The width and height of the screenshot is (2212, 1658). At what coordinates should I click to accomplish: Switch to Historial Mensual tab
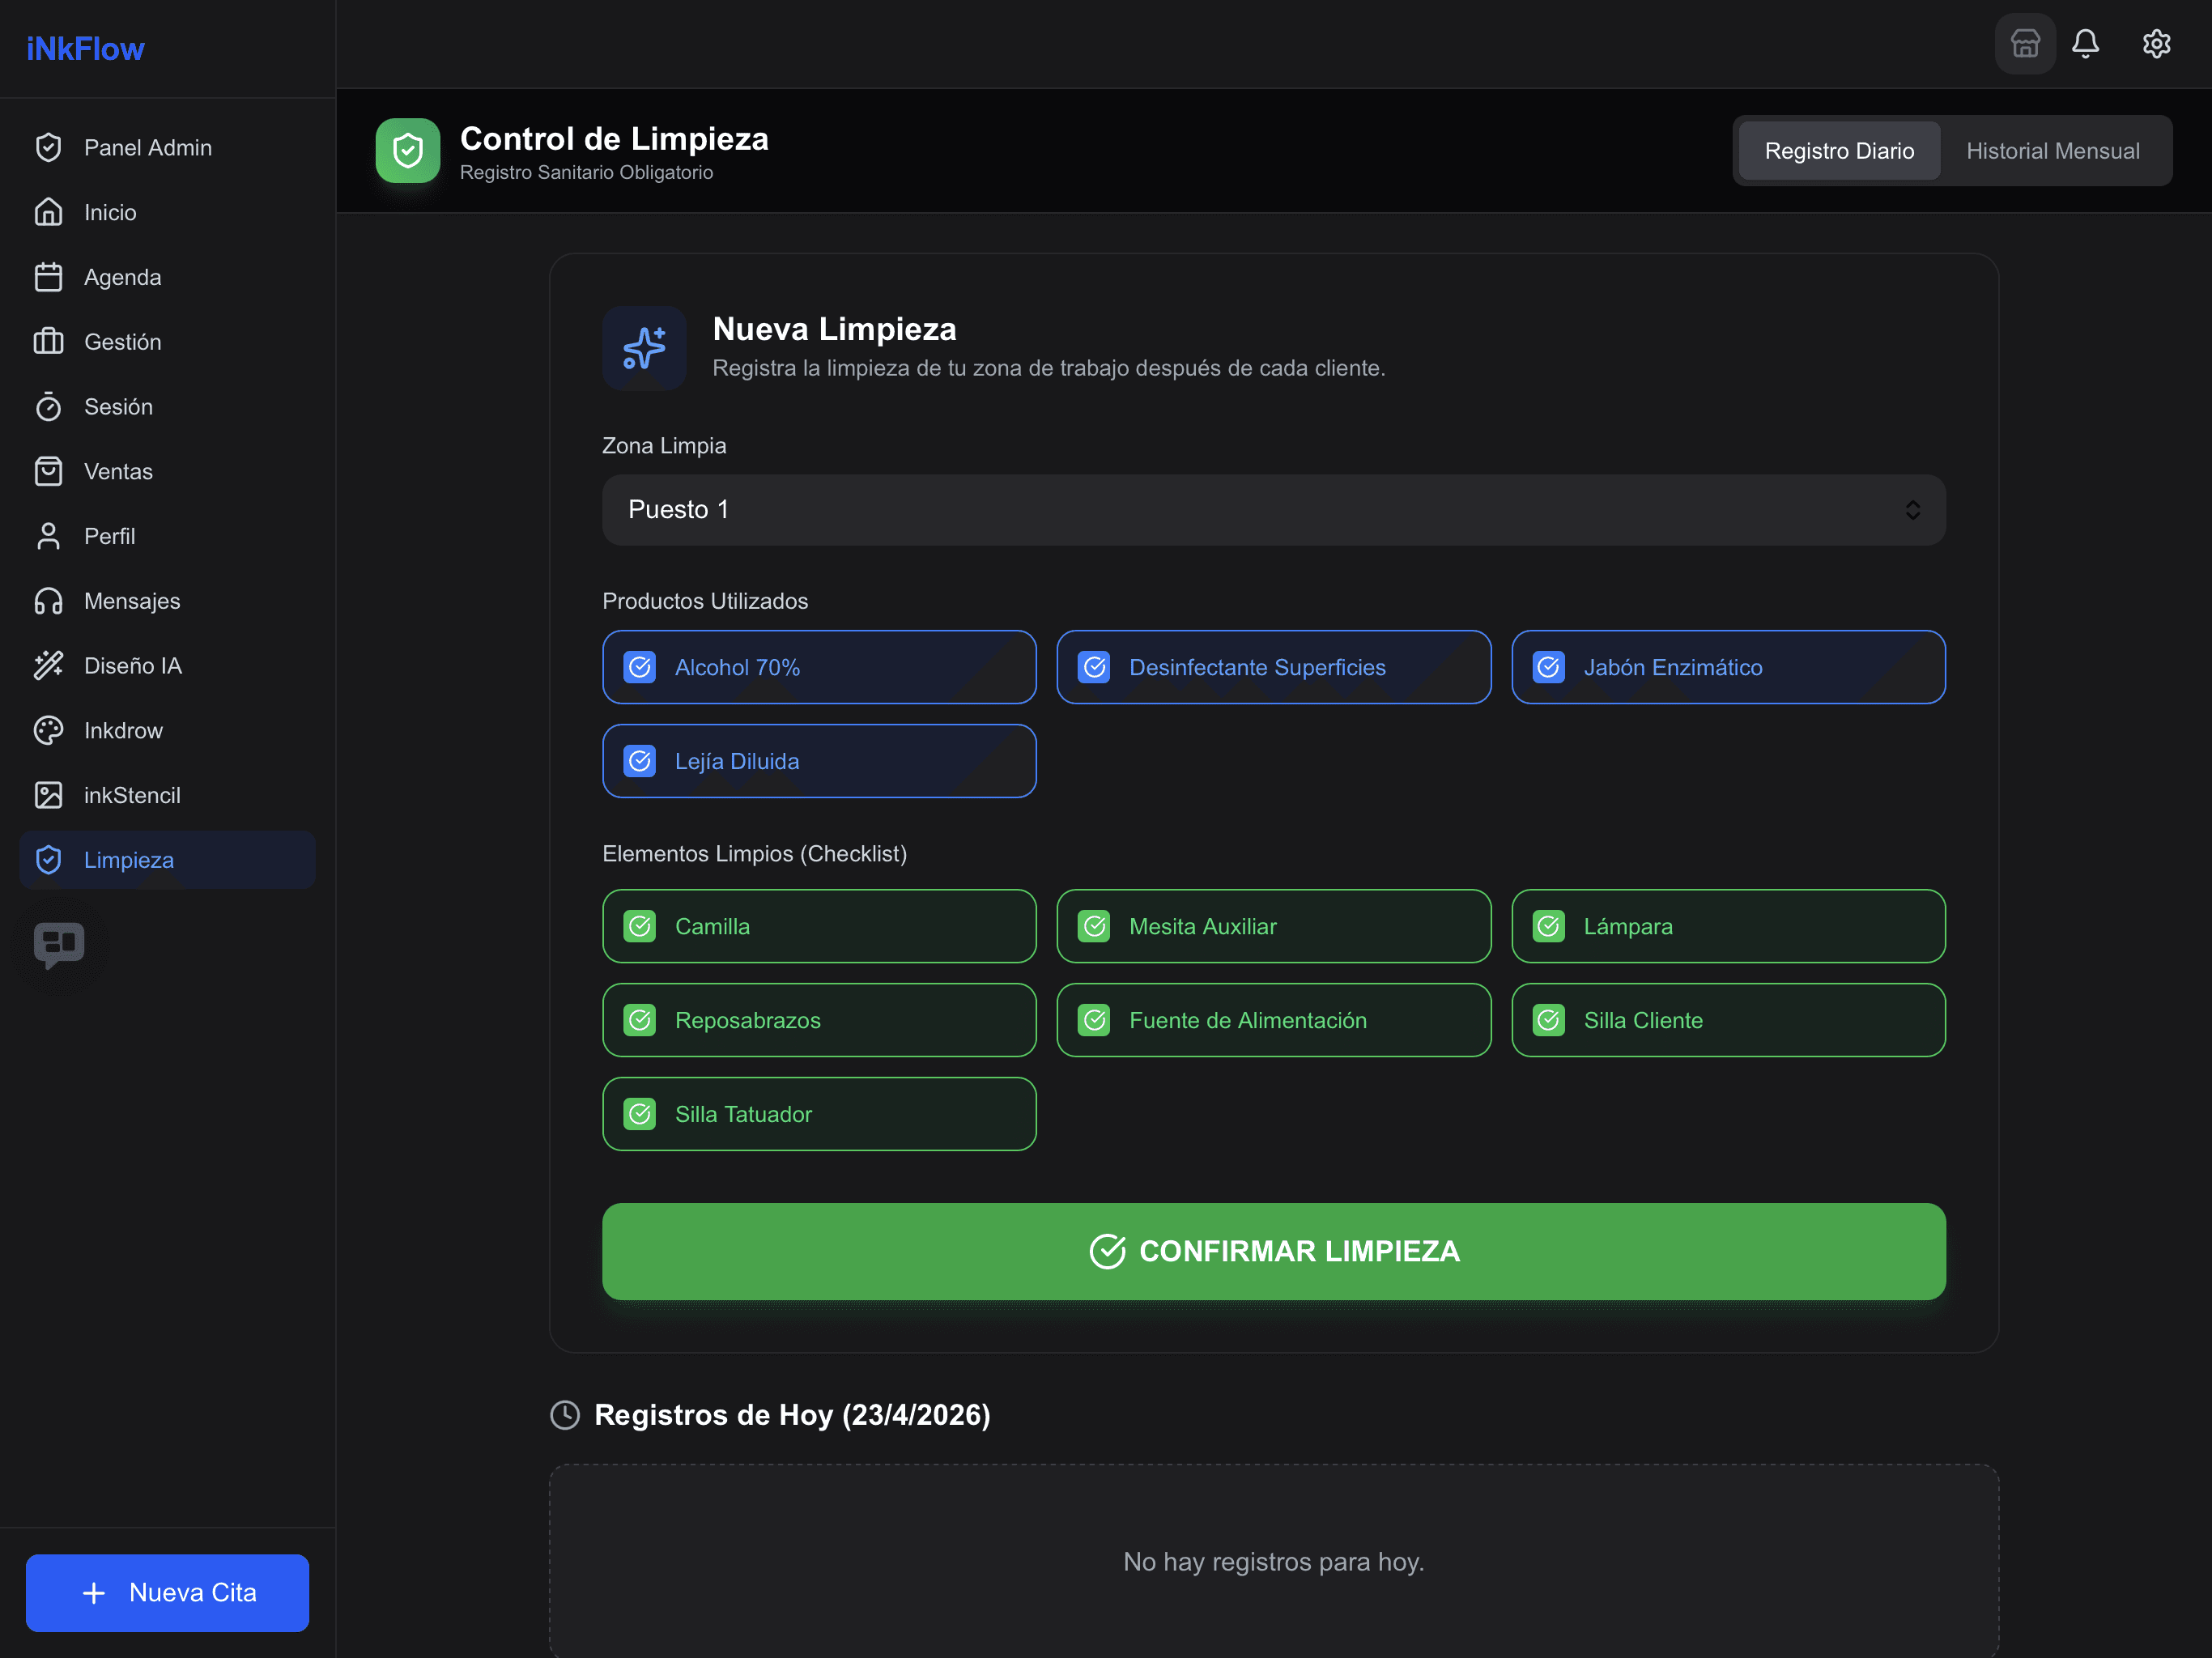2052,151
